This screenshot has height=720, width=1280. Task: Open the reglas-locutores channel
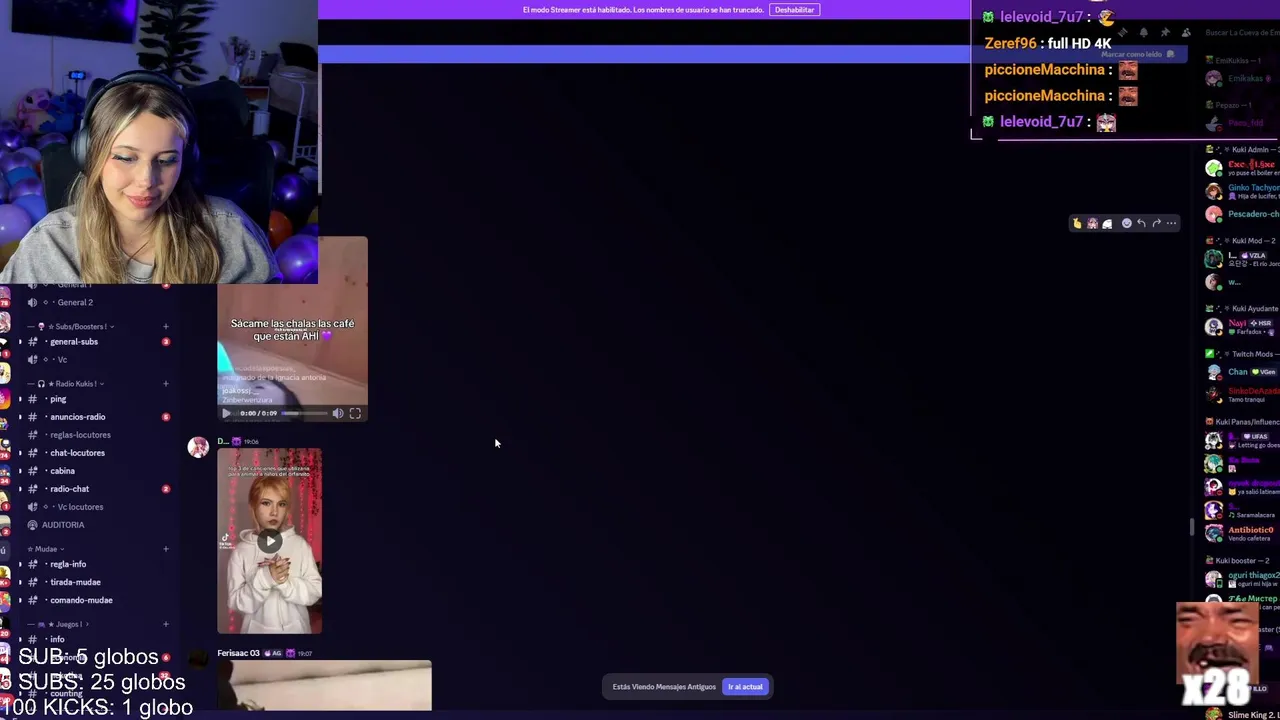pyautogui.click(x=80, y=435)
